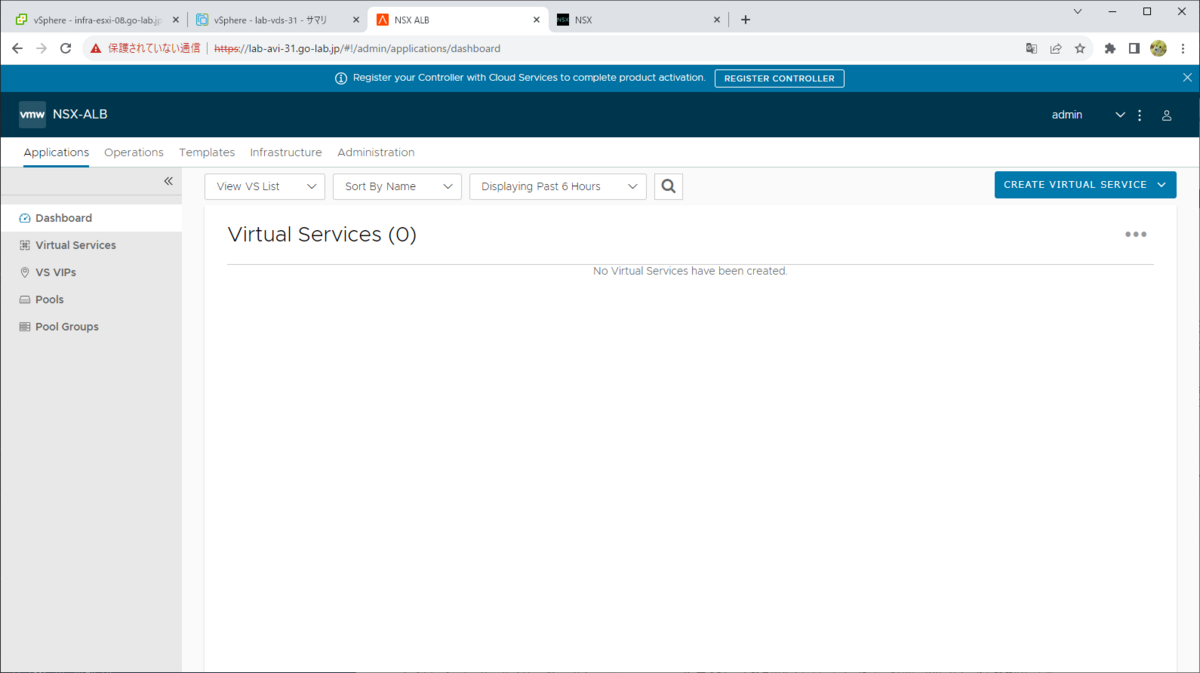The image size is (1200, 673).
Task: Click the info icon in registration banner
Action: tap(341, 78)
